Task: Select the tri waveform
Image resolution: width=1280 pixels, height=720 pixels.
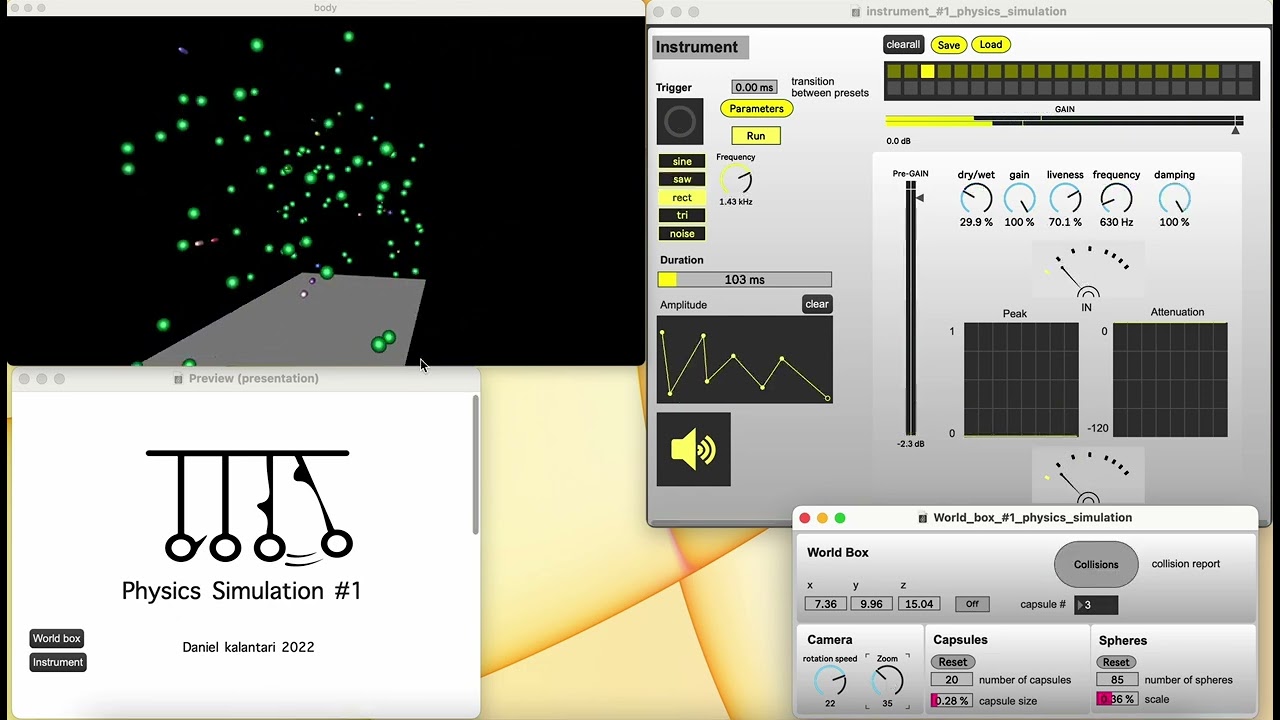Action: (682, 215)
